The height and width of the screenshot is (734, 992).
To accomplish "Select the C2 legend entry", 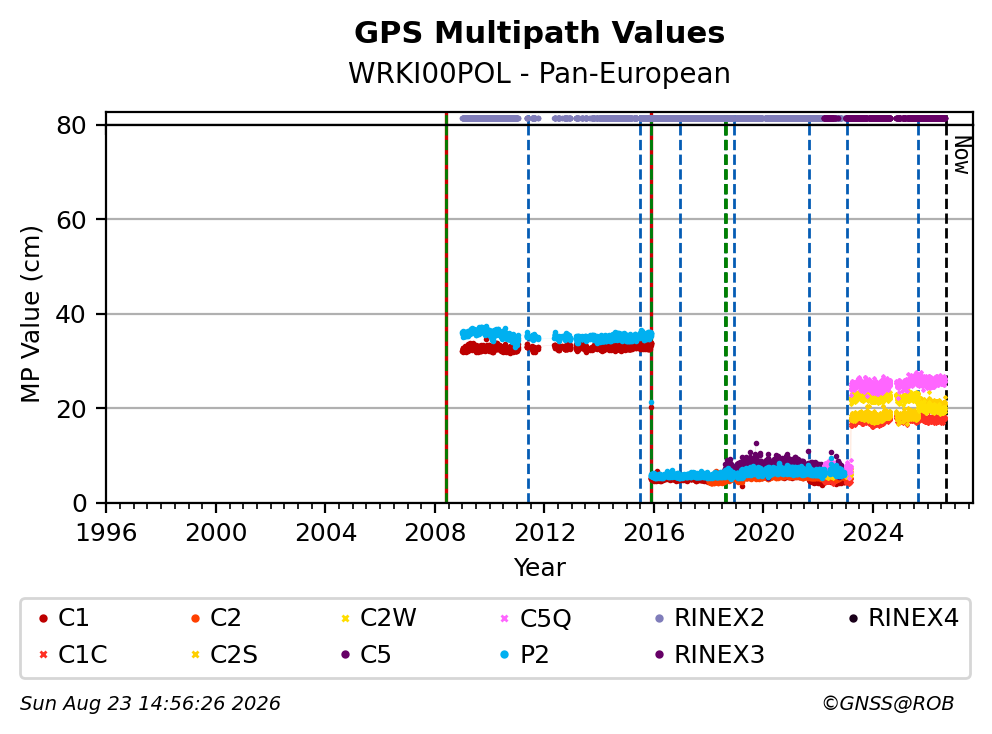I will [216, 618].
